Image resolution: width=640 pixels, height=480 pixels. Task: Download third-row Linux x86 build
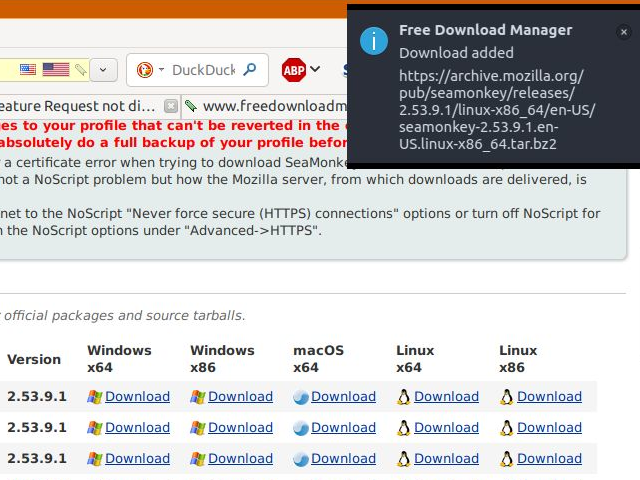(x=549, y=458)
